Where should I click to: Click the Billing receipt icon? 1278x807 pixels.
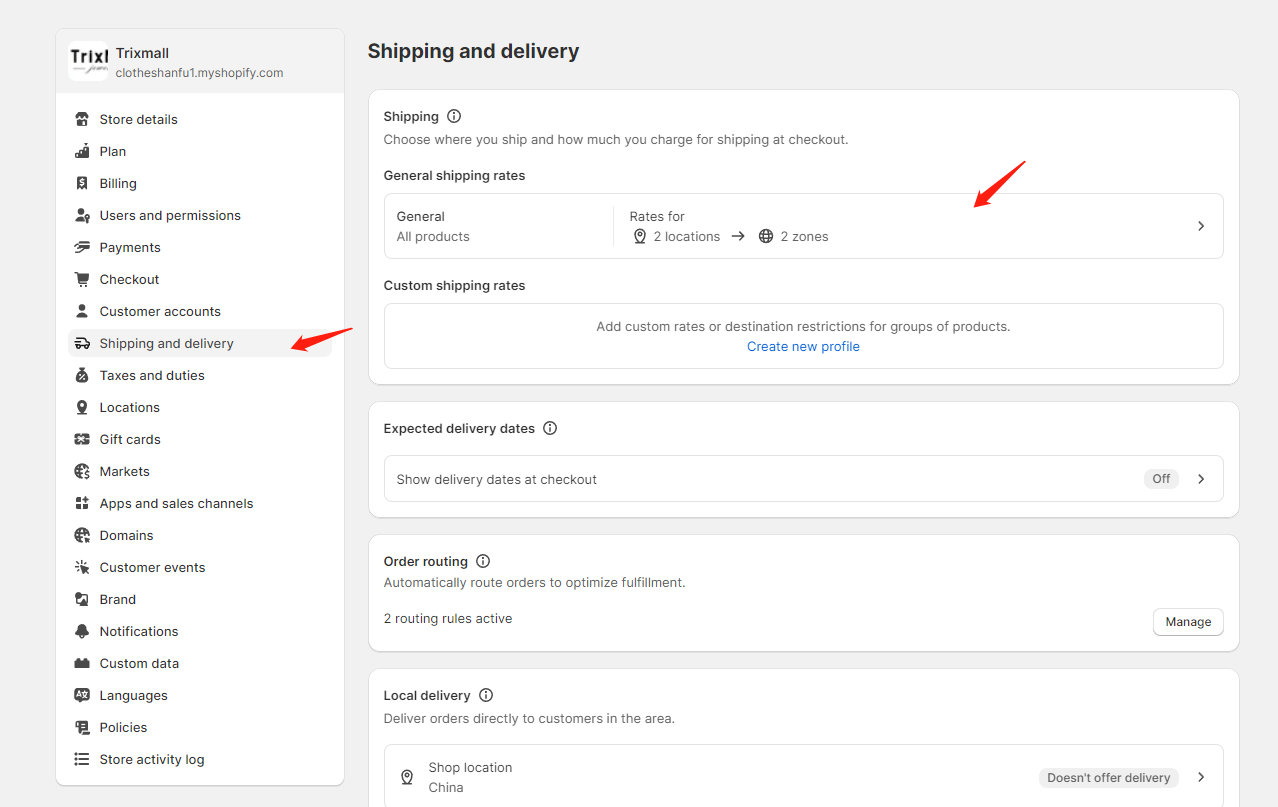tap(82, 183)
